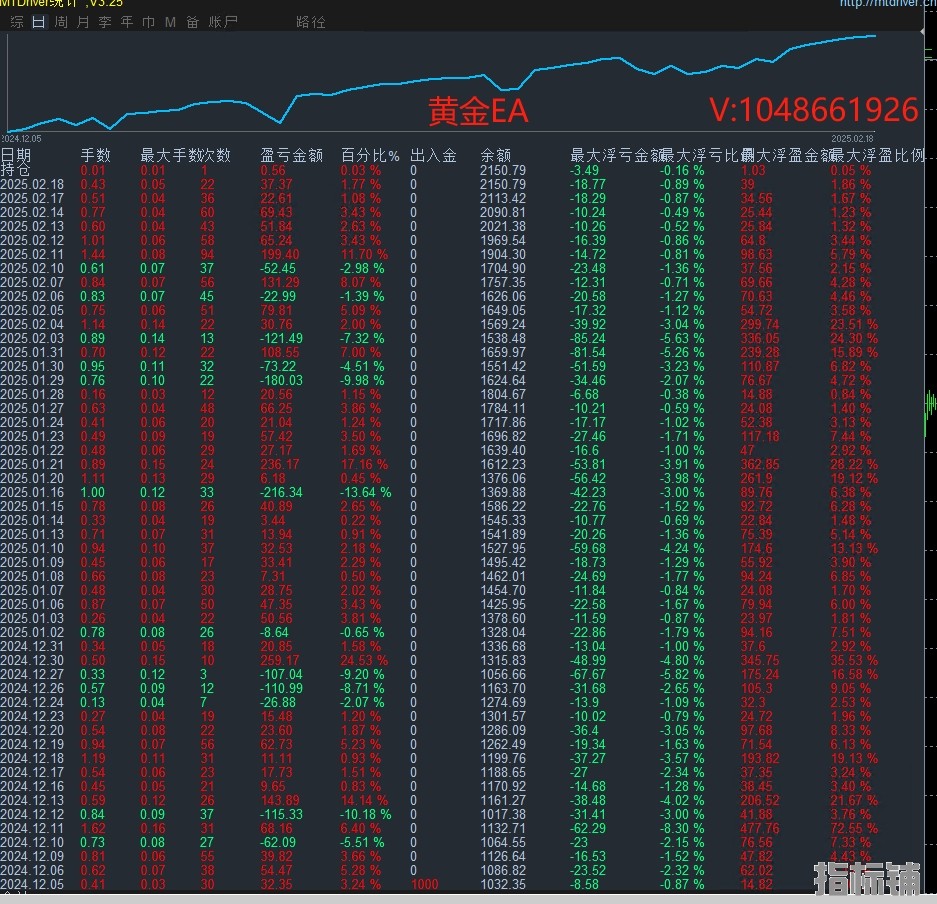Open the 币 currency tab
The width and height of the screenshot is (937, 904).
[x=148, y=22]
